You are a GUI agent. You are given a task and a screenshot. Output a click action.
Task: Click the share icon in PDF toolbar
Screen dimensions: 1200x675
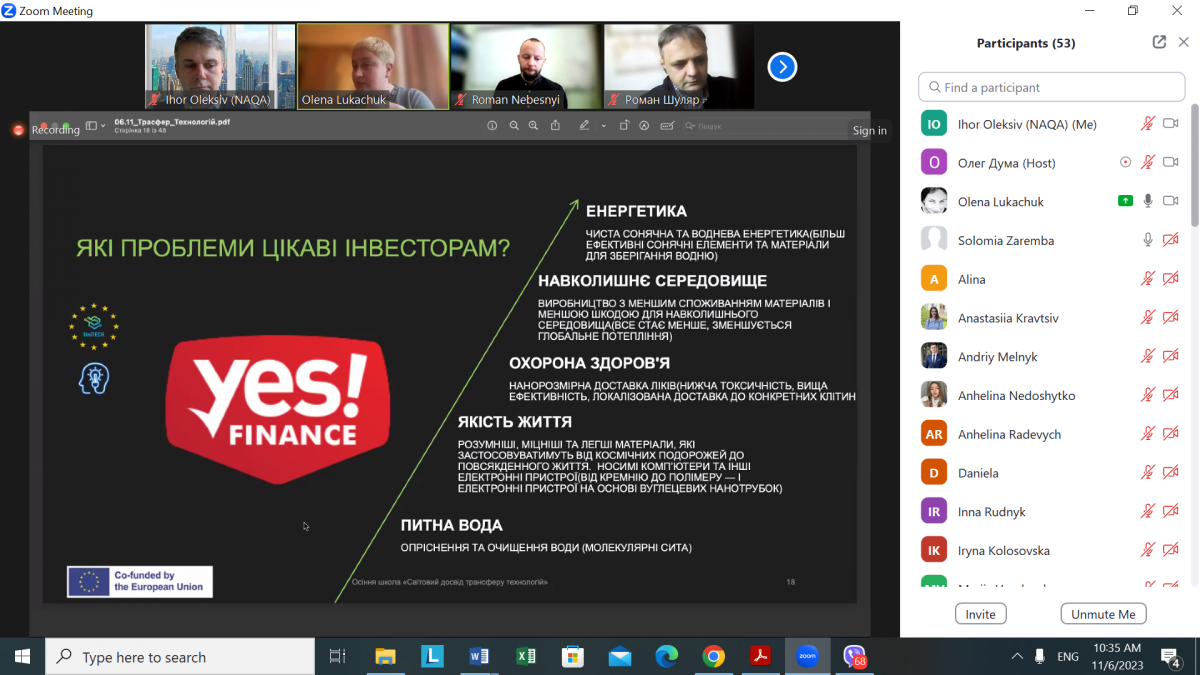[555, 126]
